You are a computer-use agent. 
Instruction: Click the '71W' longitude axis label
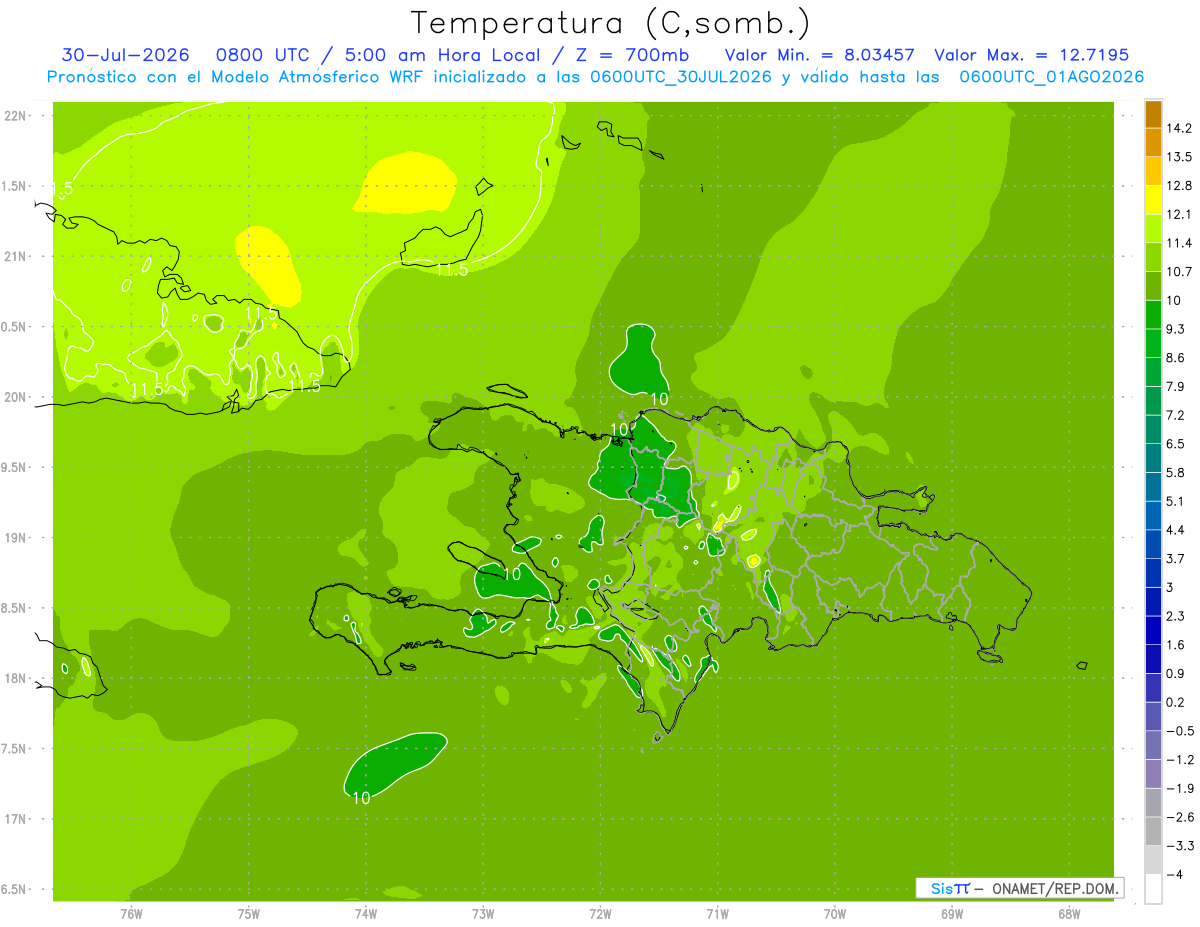click(717, 914)
